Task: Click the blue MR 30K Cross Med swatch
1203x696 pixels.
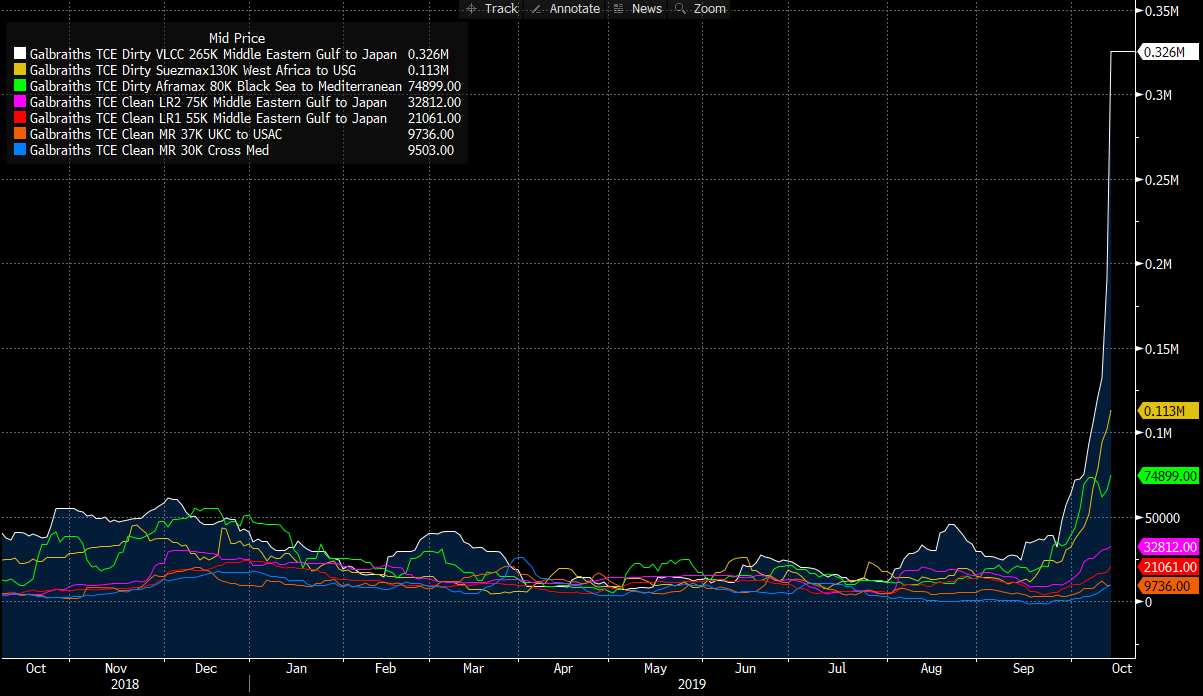Action: [20, 150]
